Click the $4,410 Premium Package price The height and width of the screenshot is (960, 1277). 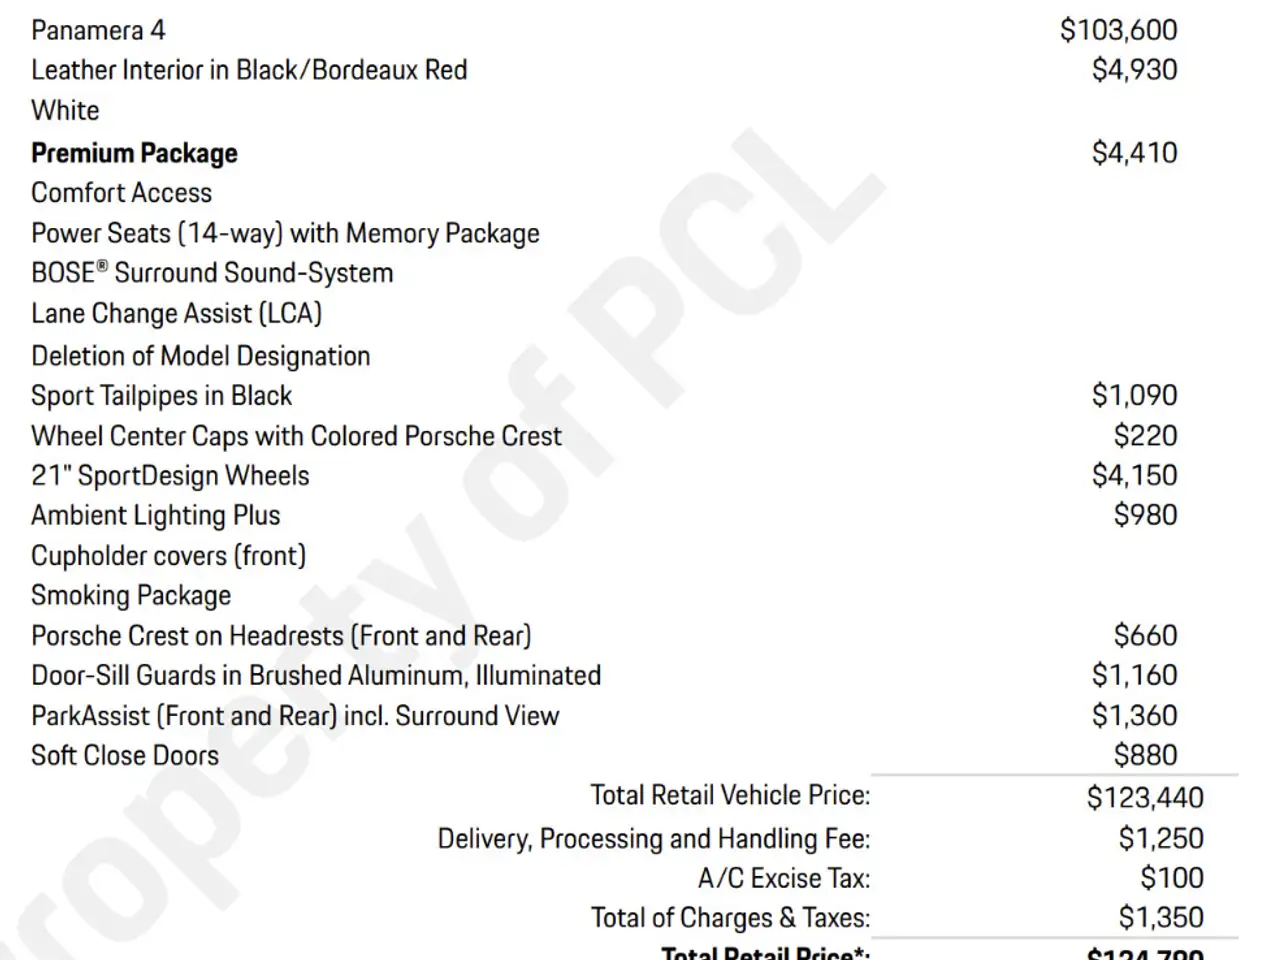coord(1134,153)
